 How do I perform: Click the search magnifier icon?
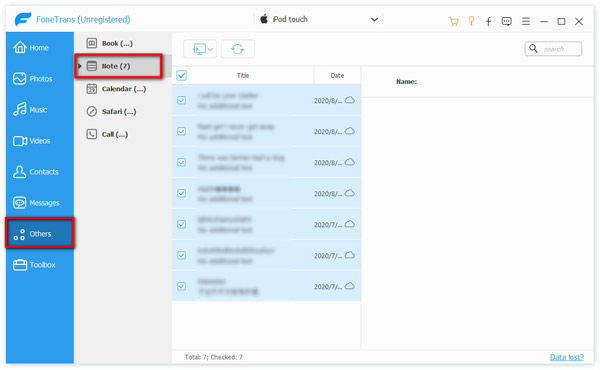(x=533, y=49)
